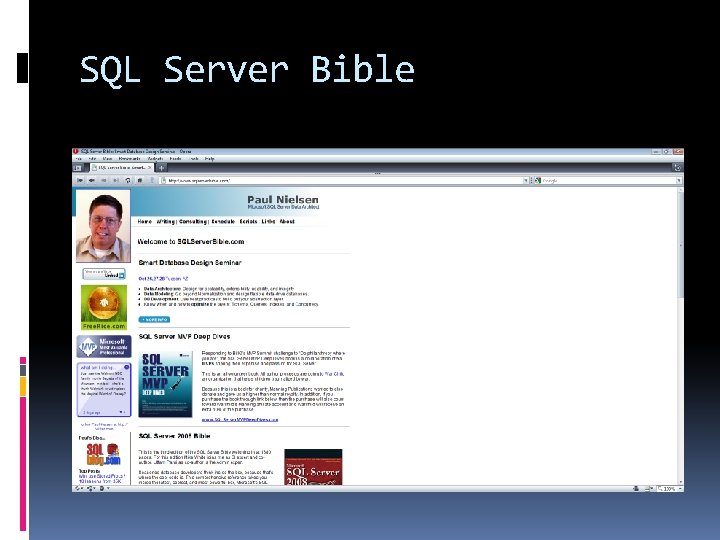
Task: Click the Fast Forward button
Action: (x=116, y=180)
